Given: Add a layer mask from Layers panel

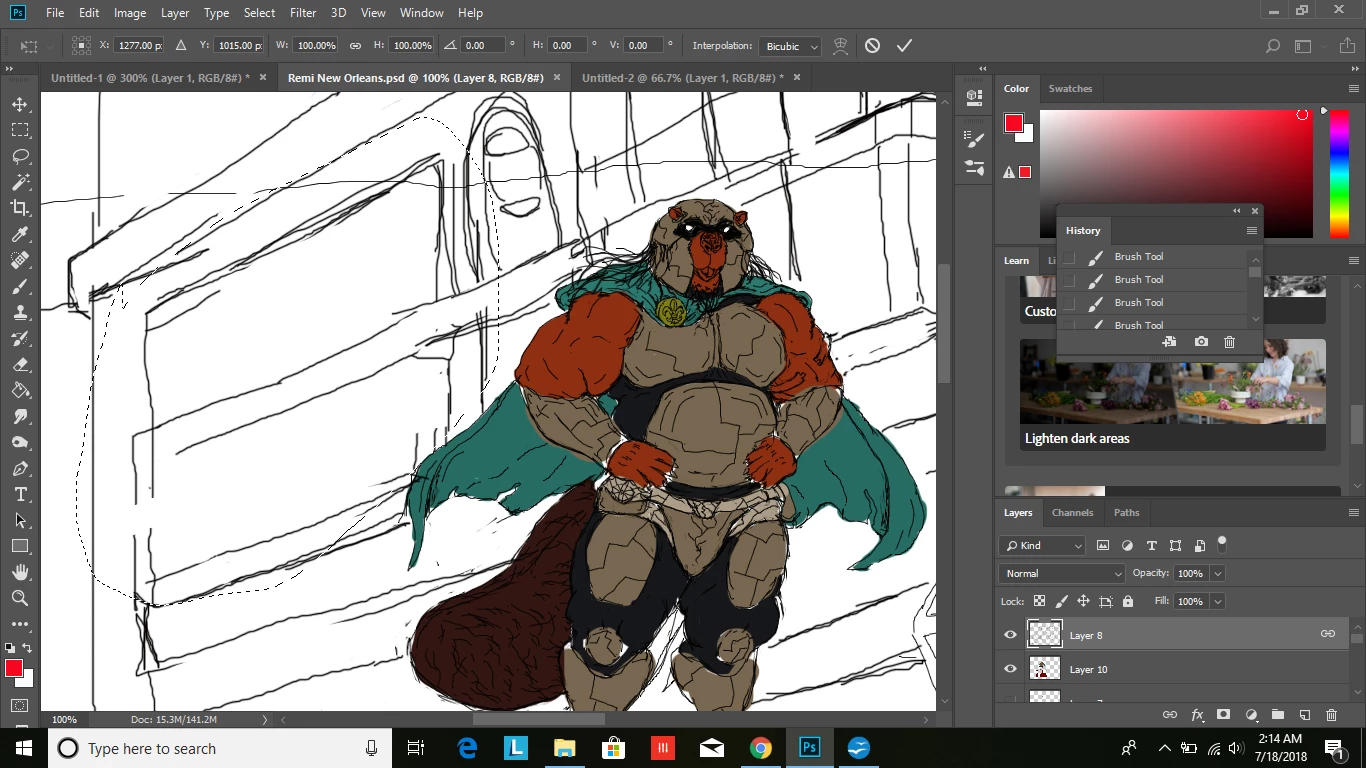Looking at the screenshot, I should tap(1223, 715).
